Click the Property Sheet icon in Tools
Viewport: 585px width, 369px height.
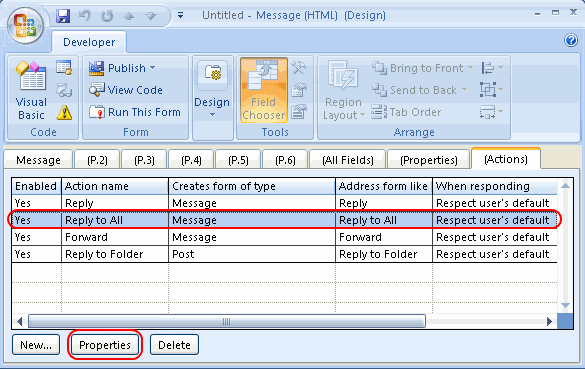[299, 90]
